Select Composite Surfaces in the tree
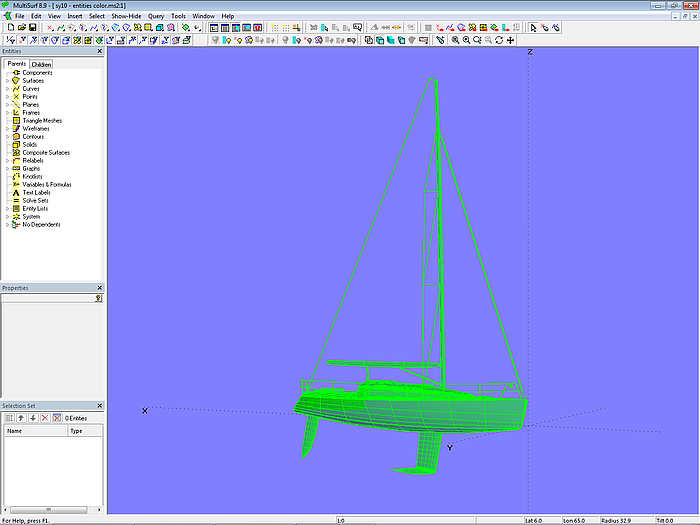 coord(46,153)
